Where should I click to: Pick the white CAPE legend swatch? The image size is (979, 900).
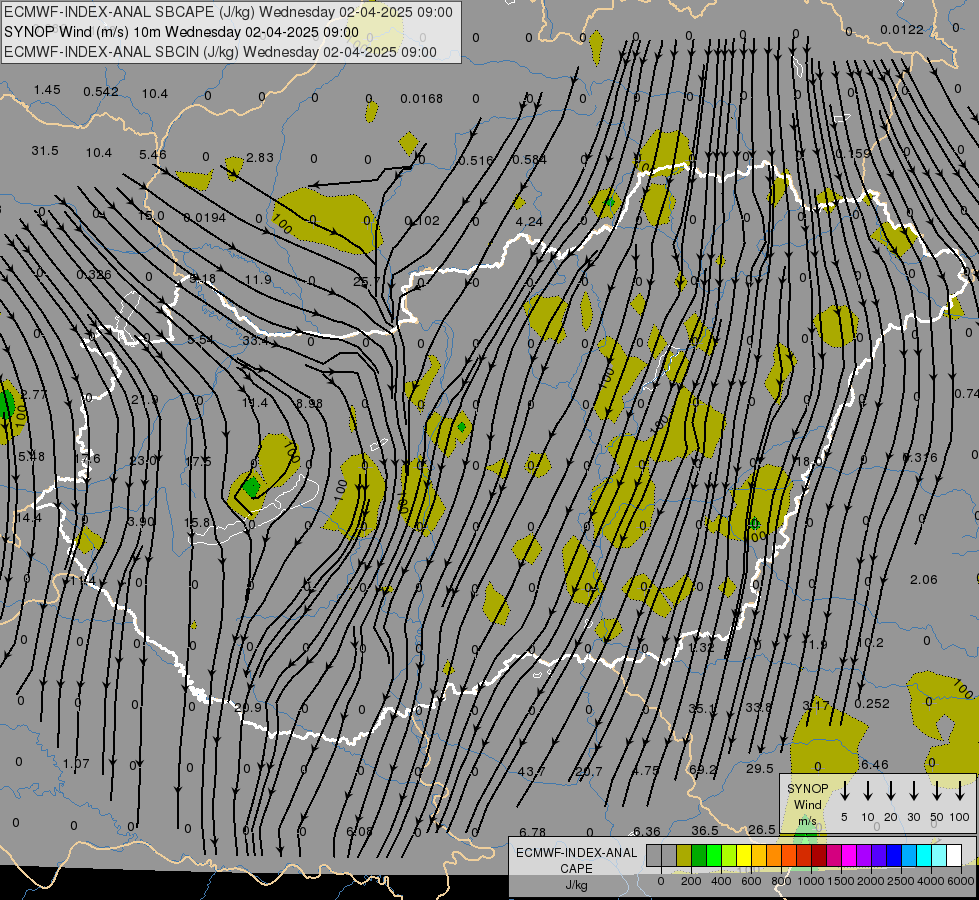(x=953, y=856)
